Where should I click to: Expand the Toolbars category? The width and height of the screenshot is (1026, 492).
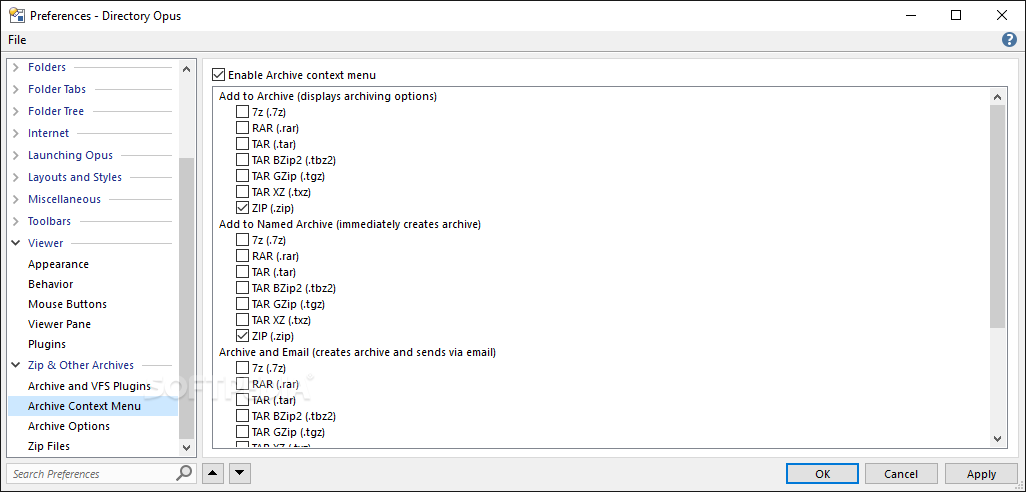[x=16, y=221]
